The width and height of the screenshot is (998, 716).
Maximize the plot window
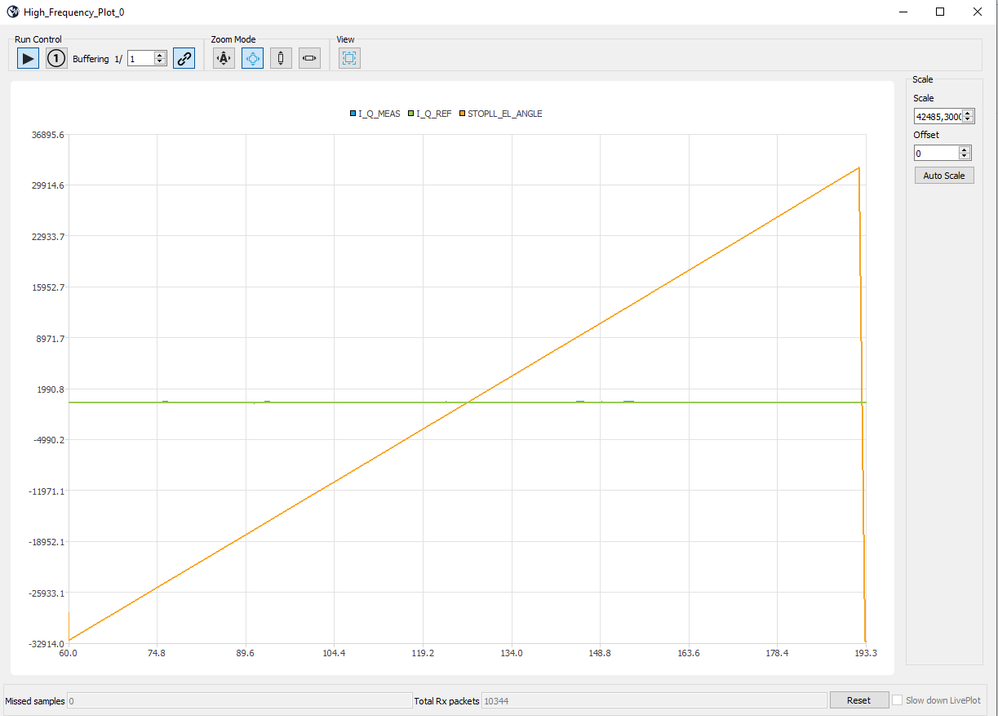pyautogui.click(x=940, y=11)
